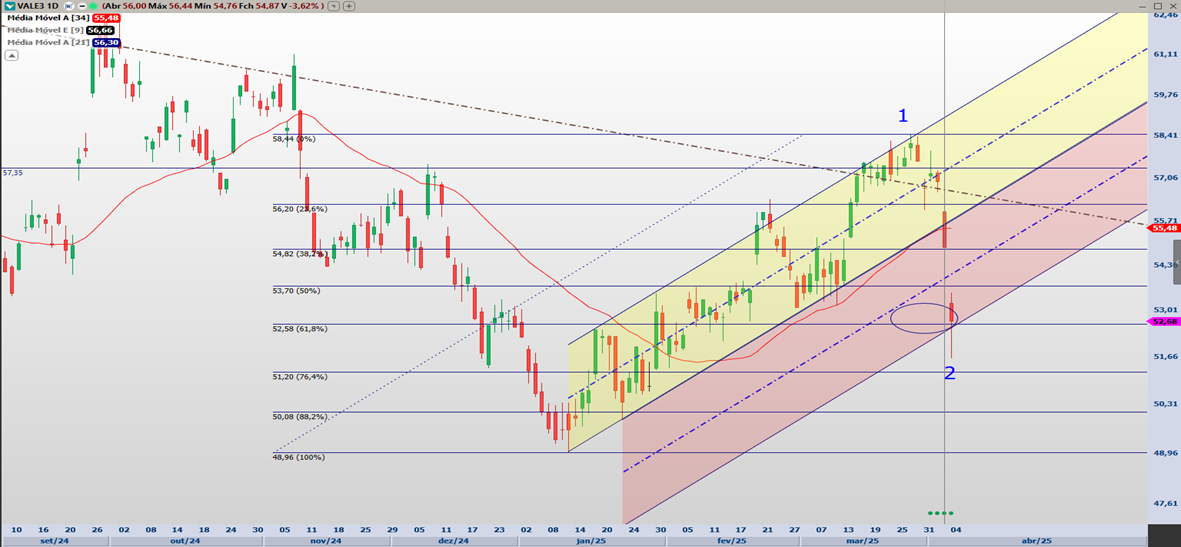The height and width of the screenshot is (547, 1181).
Task: Select the 48,96 (100%) Fibonacci level label
Action: (x=298, y=457)
